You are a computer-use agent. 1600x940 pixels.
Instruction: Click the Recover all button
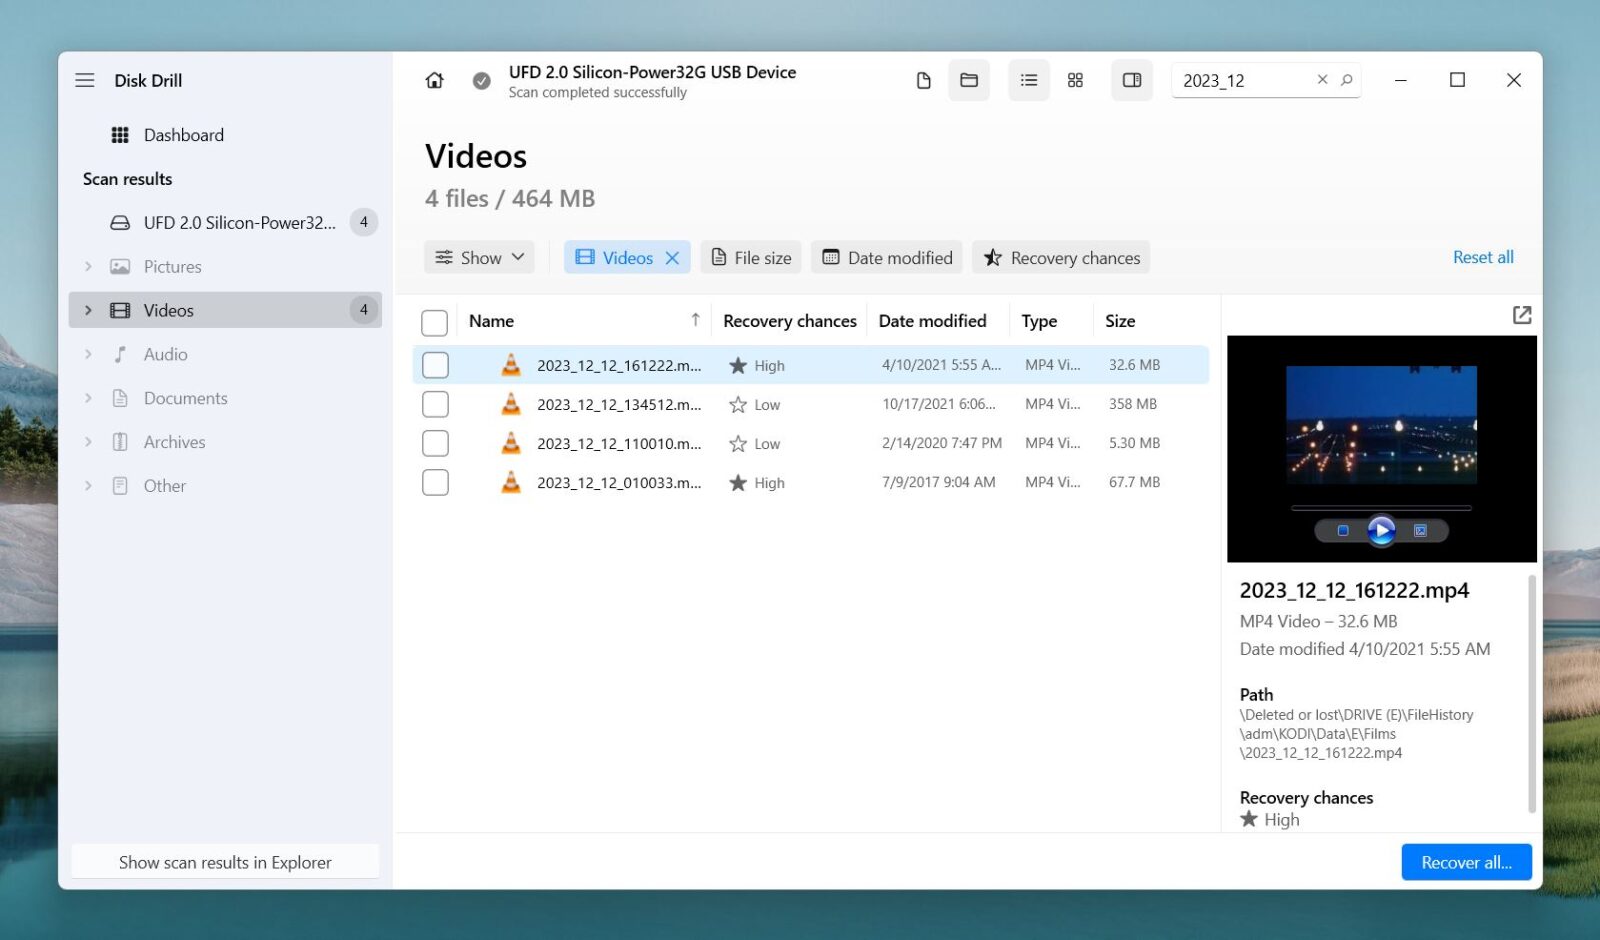pyautogui.click(x=1466, y=861)
